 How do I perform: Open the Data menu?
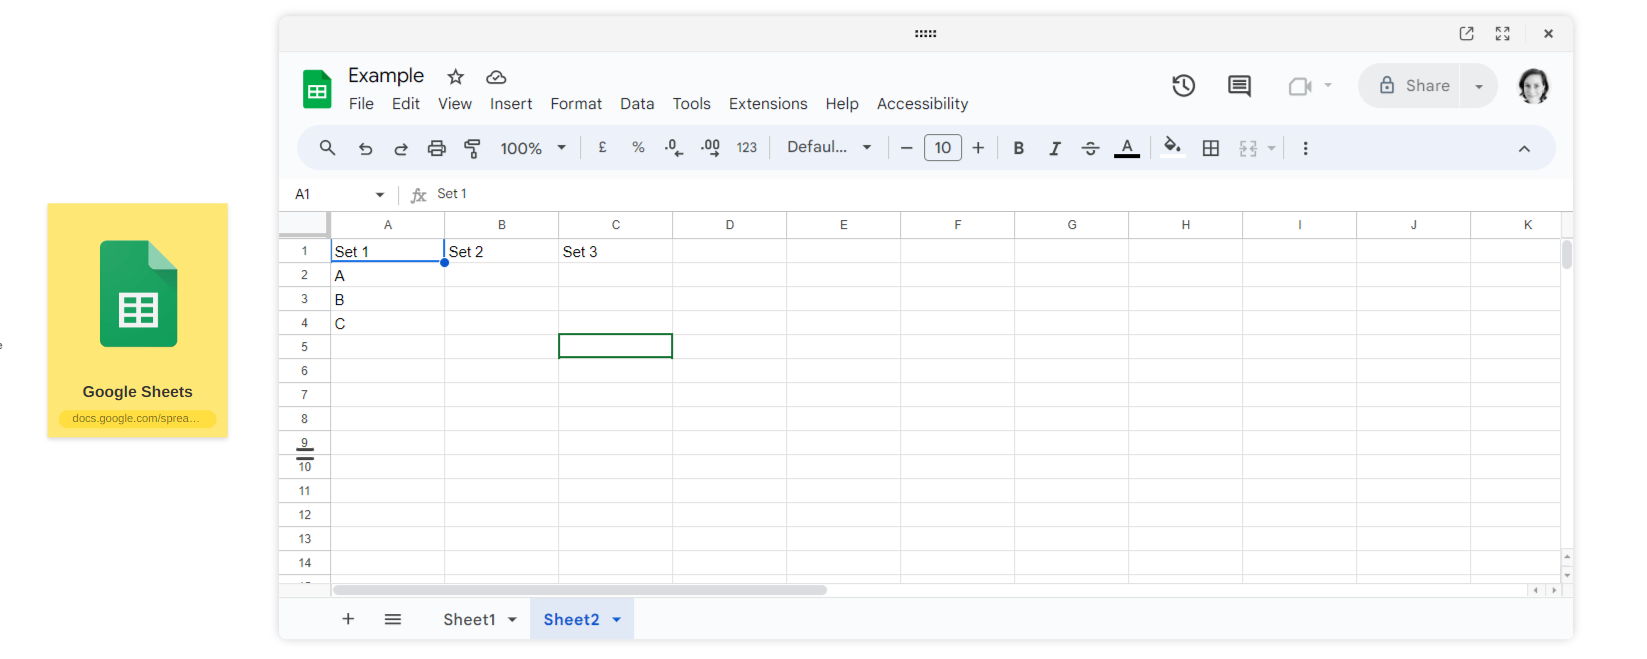(636, 104)
